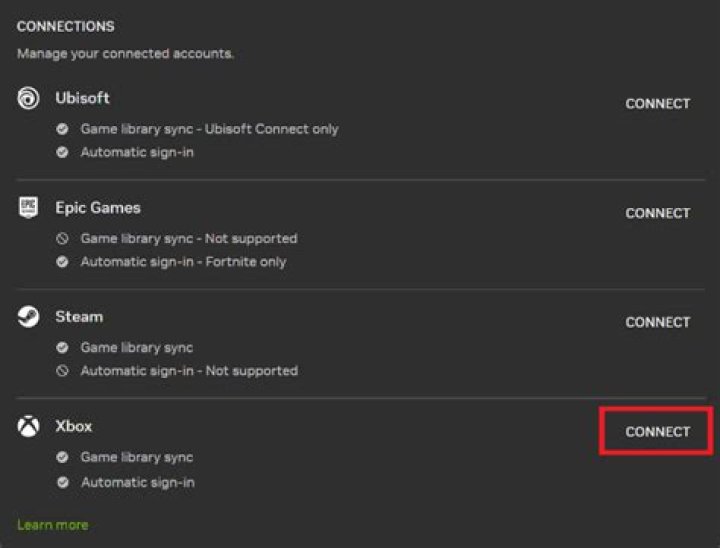Connect your Ubisoft account

[658, 104]
